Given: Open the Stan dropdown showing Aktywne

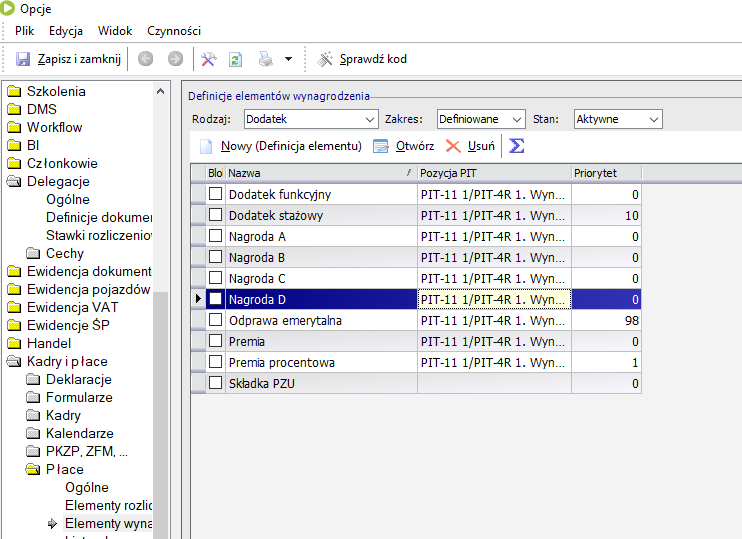Looking at the screenshot, I should (x=618, y=119).
